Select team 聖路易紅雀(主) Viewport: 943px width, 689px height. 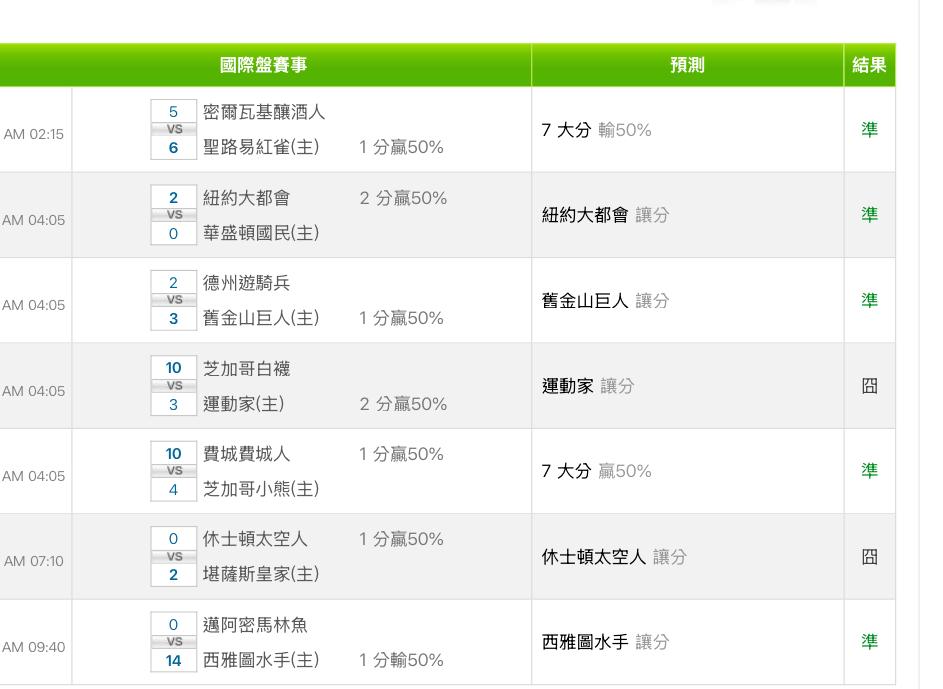pyautogui.click(x=261, y=147)
